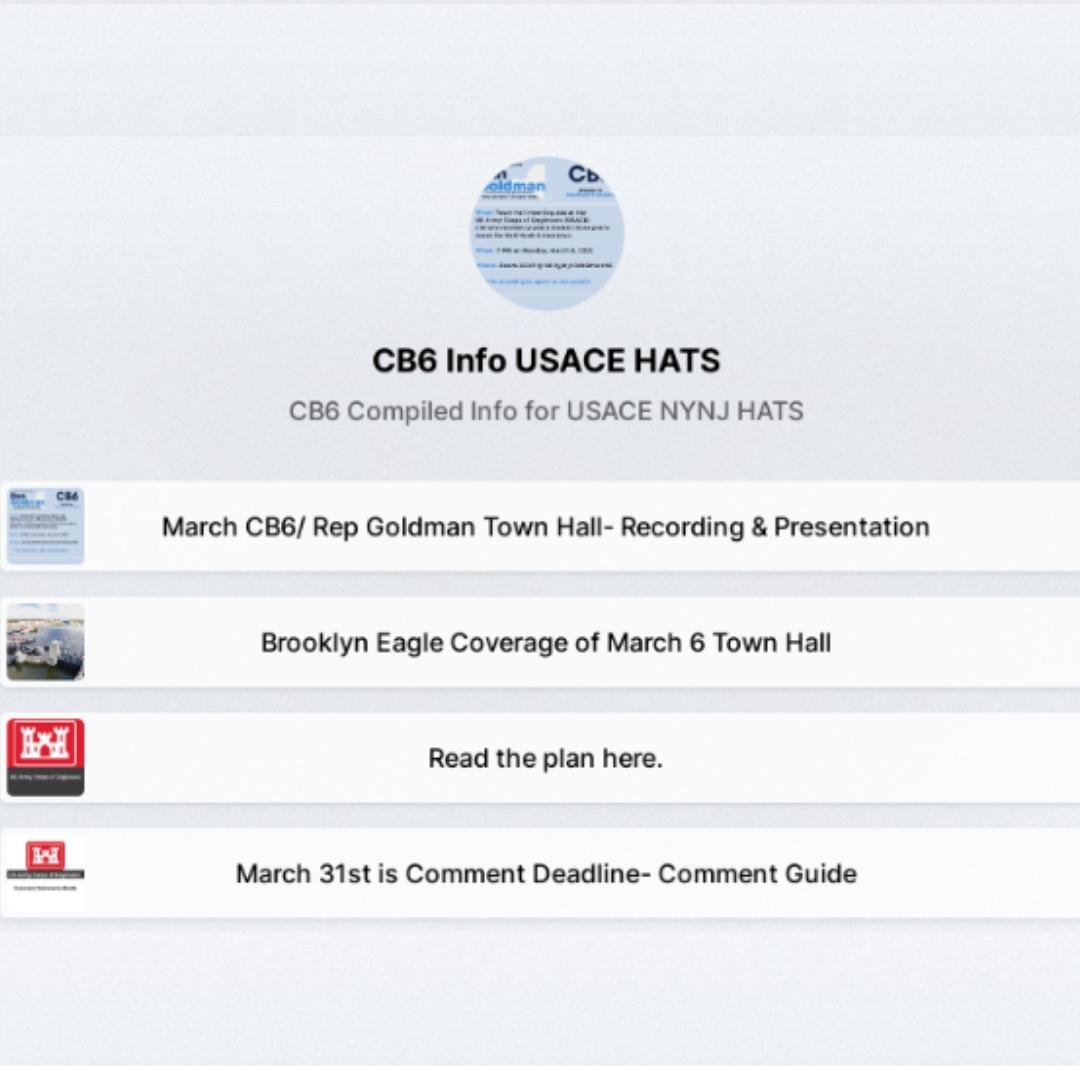
Task: Open the 'Read the plan here.' link
Action: (x=540, y=758)
